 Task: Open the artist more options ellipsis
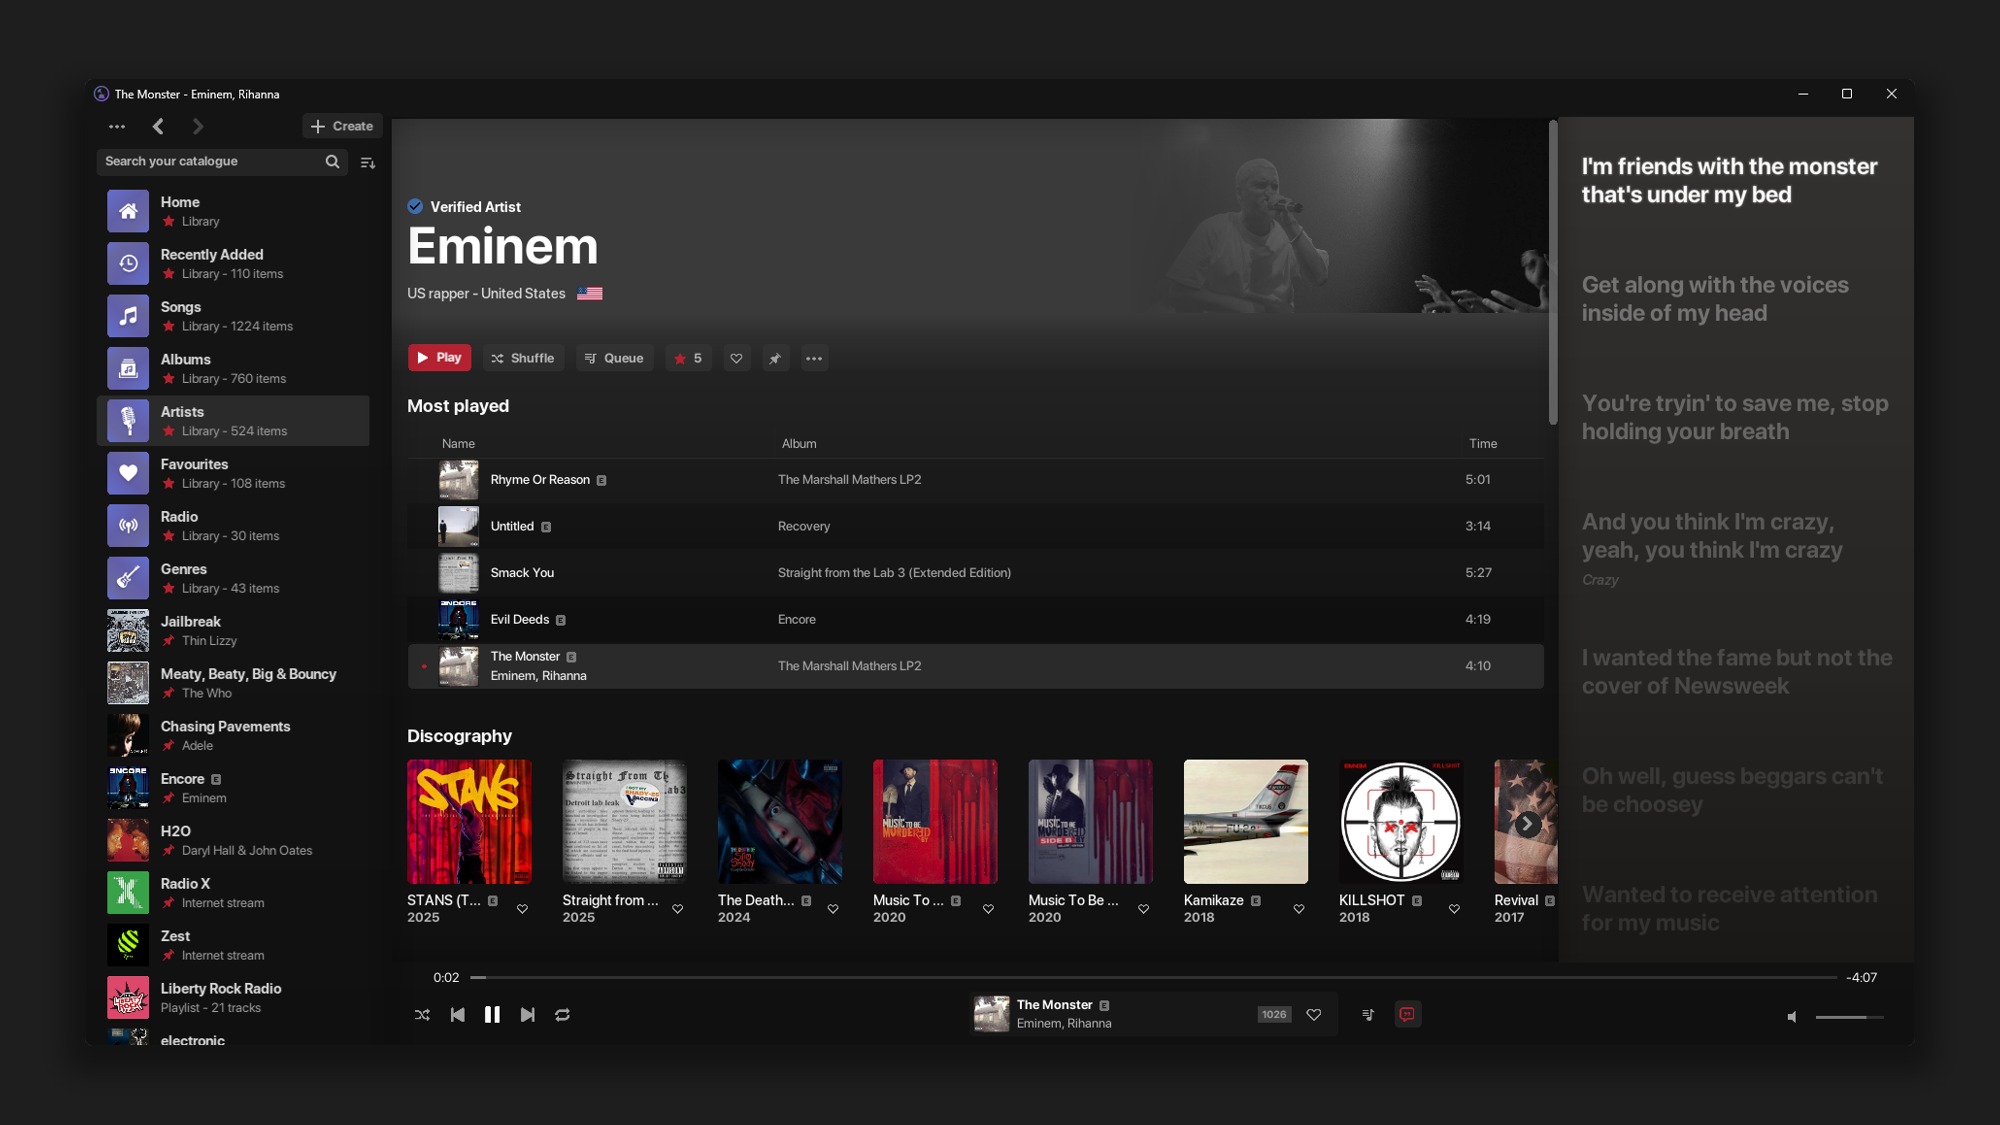814,358
